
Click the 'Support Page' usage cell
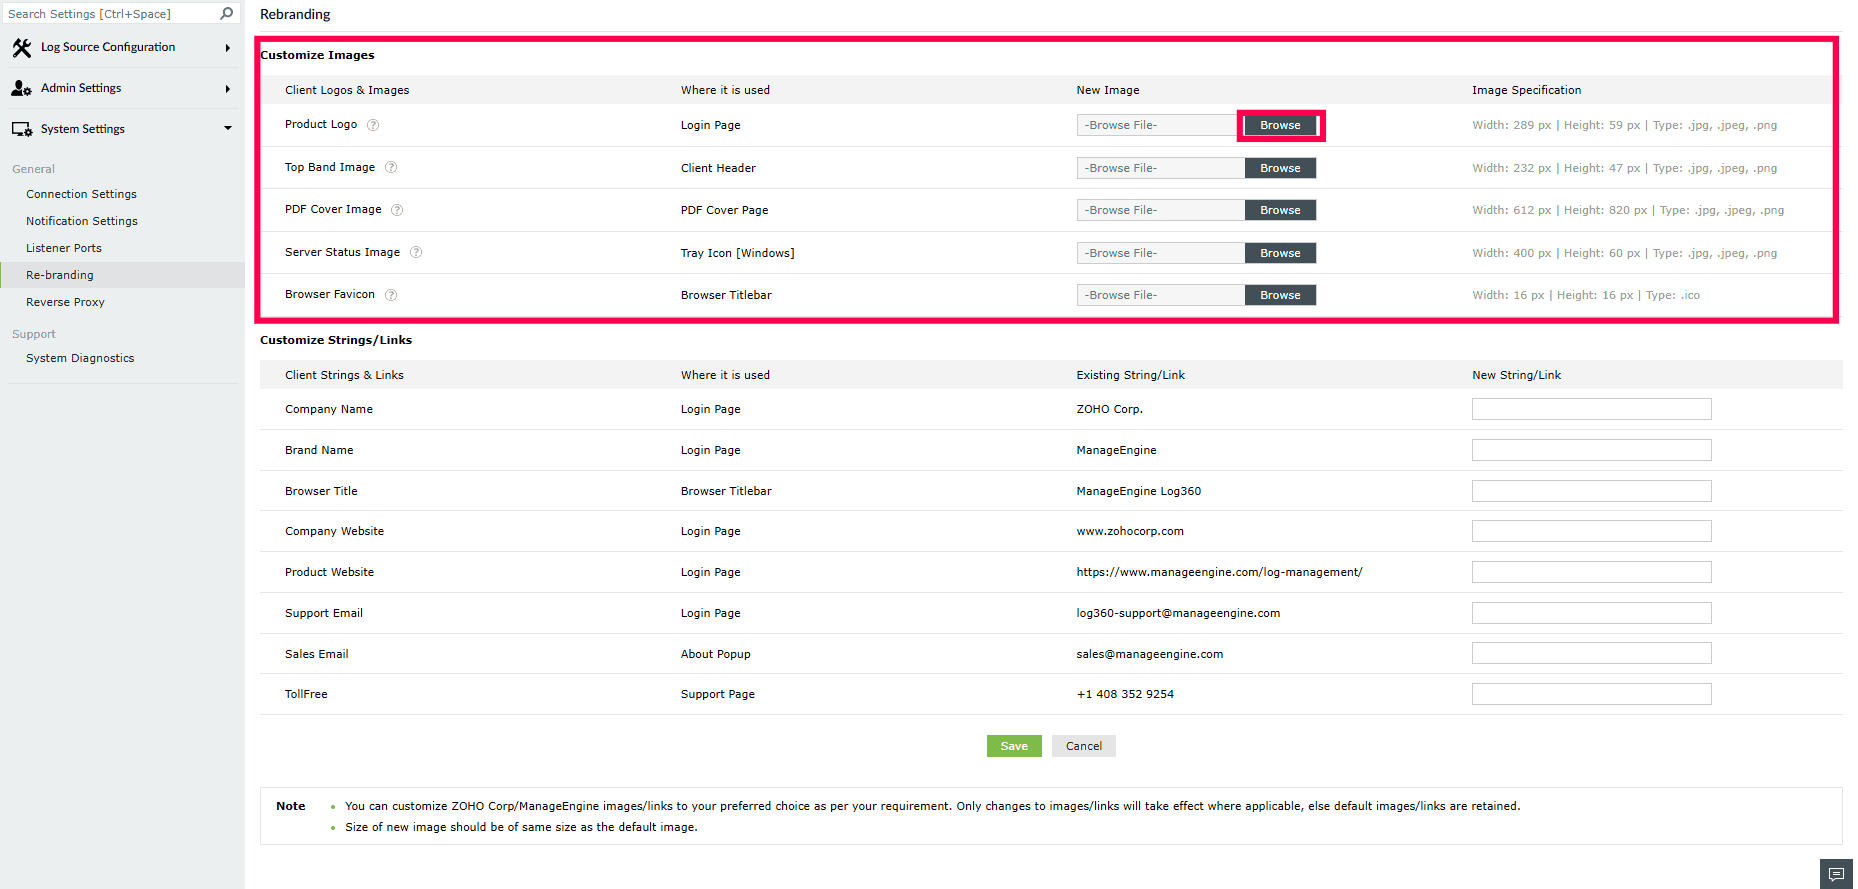pyautogui.click(x=718, y=694)
